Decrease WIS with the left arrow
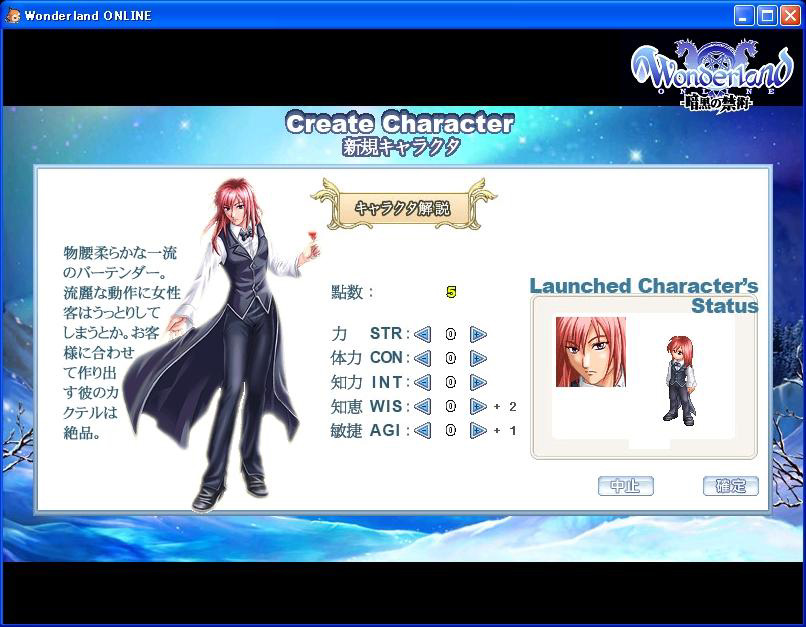Viewport: 806px width, 627px height. pyautogui.click(x=423, y=407)
